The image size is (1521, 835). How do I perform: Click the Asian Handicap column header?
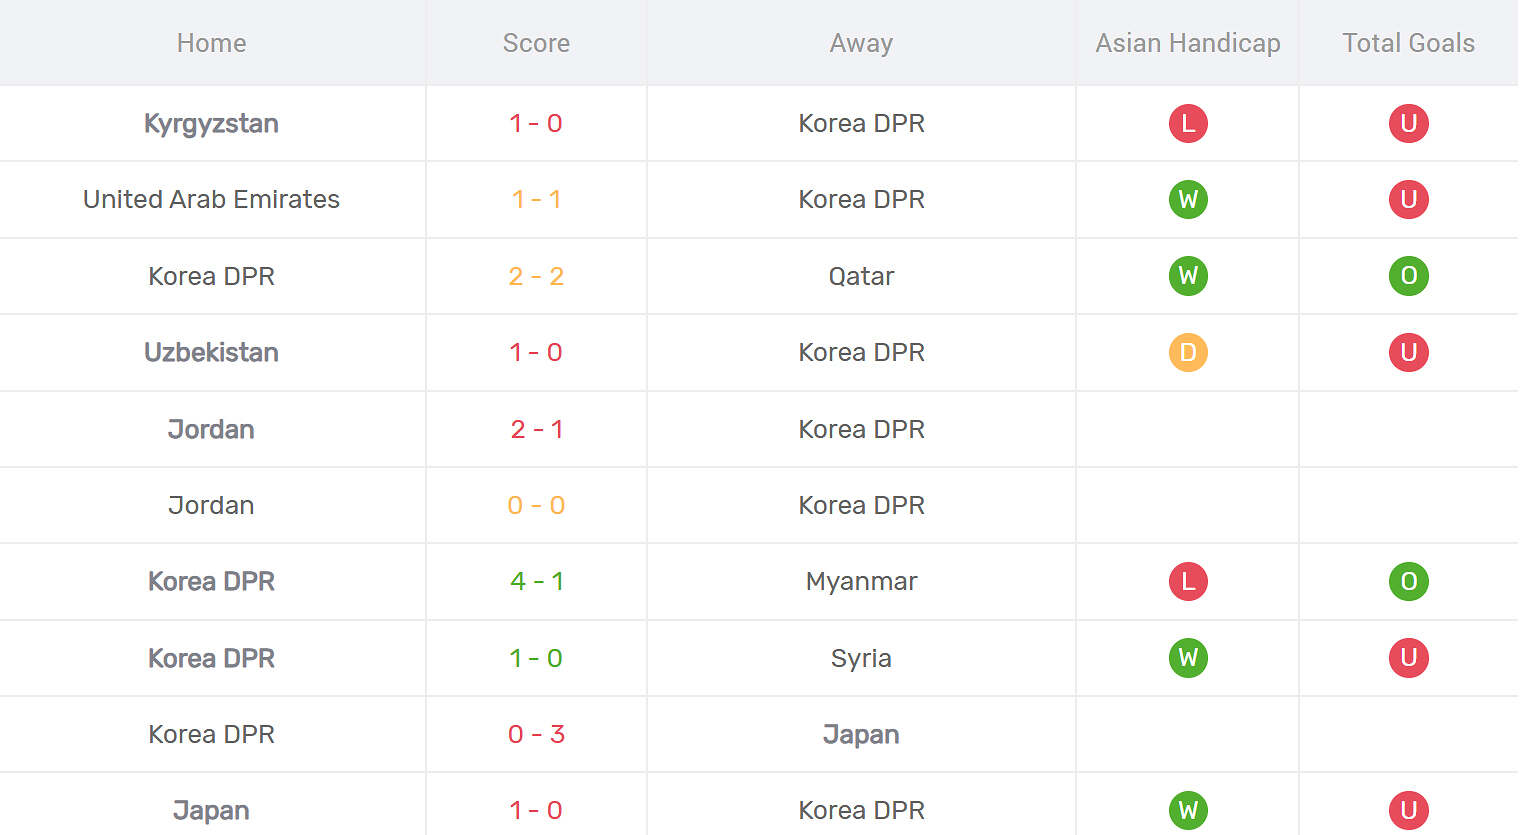pos(1188,43)
